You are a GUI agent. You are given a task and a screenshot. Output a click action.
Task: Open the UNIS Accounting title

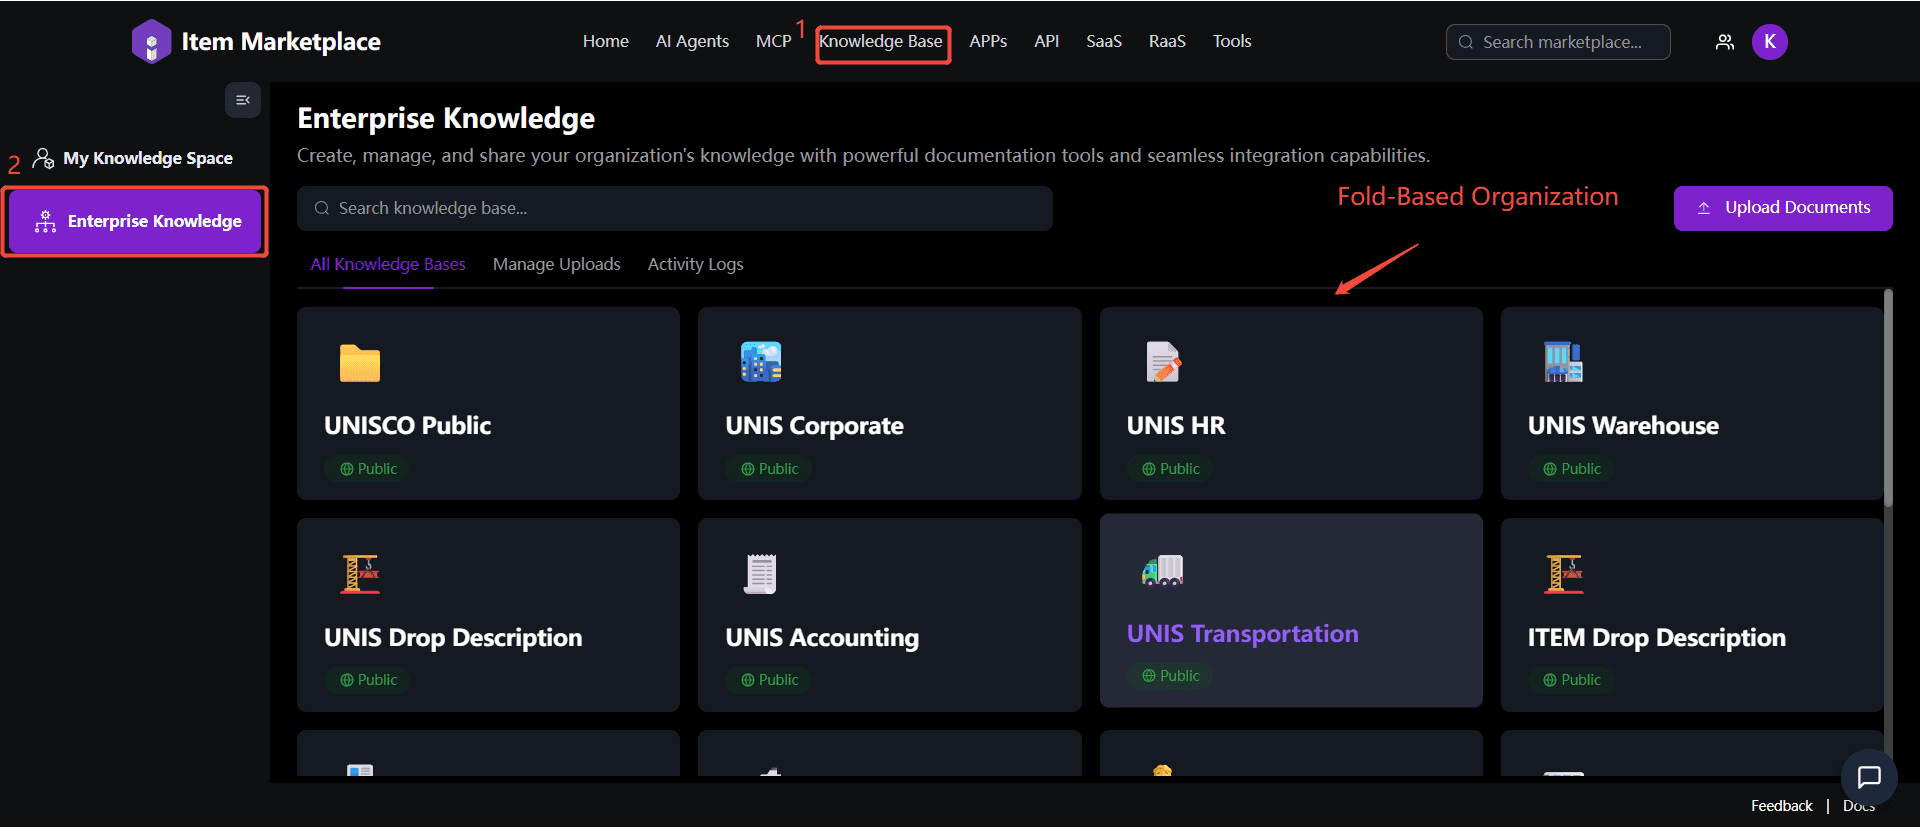pyautogui.click(x=822, y=638)
